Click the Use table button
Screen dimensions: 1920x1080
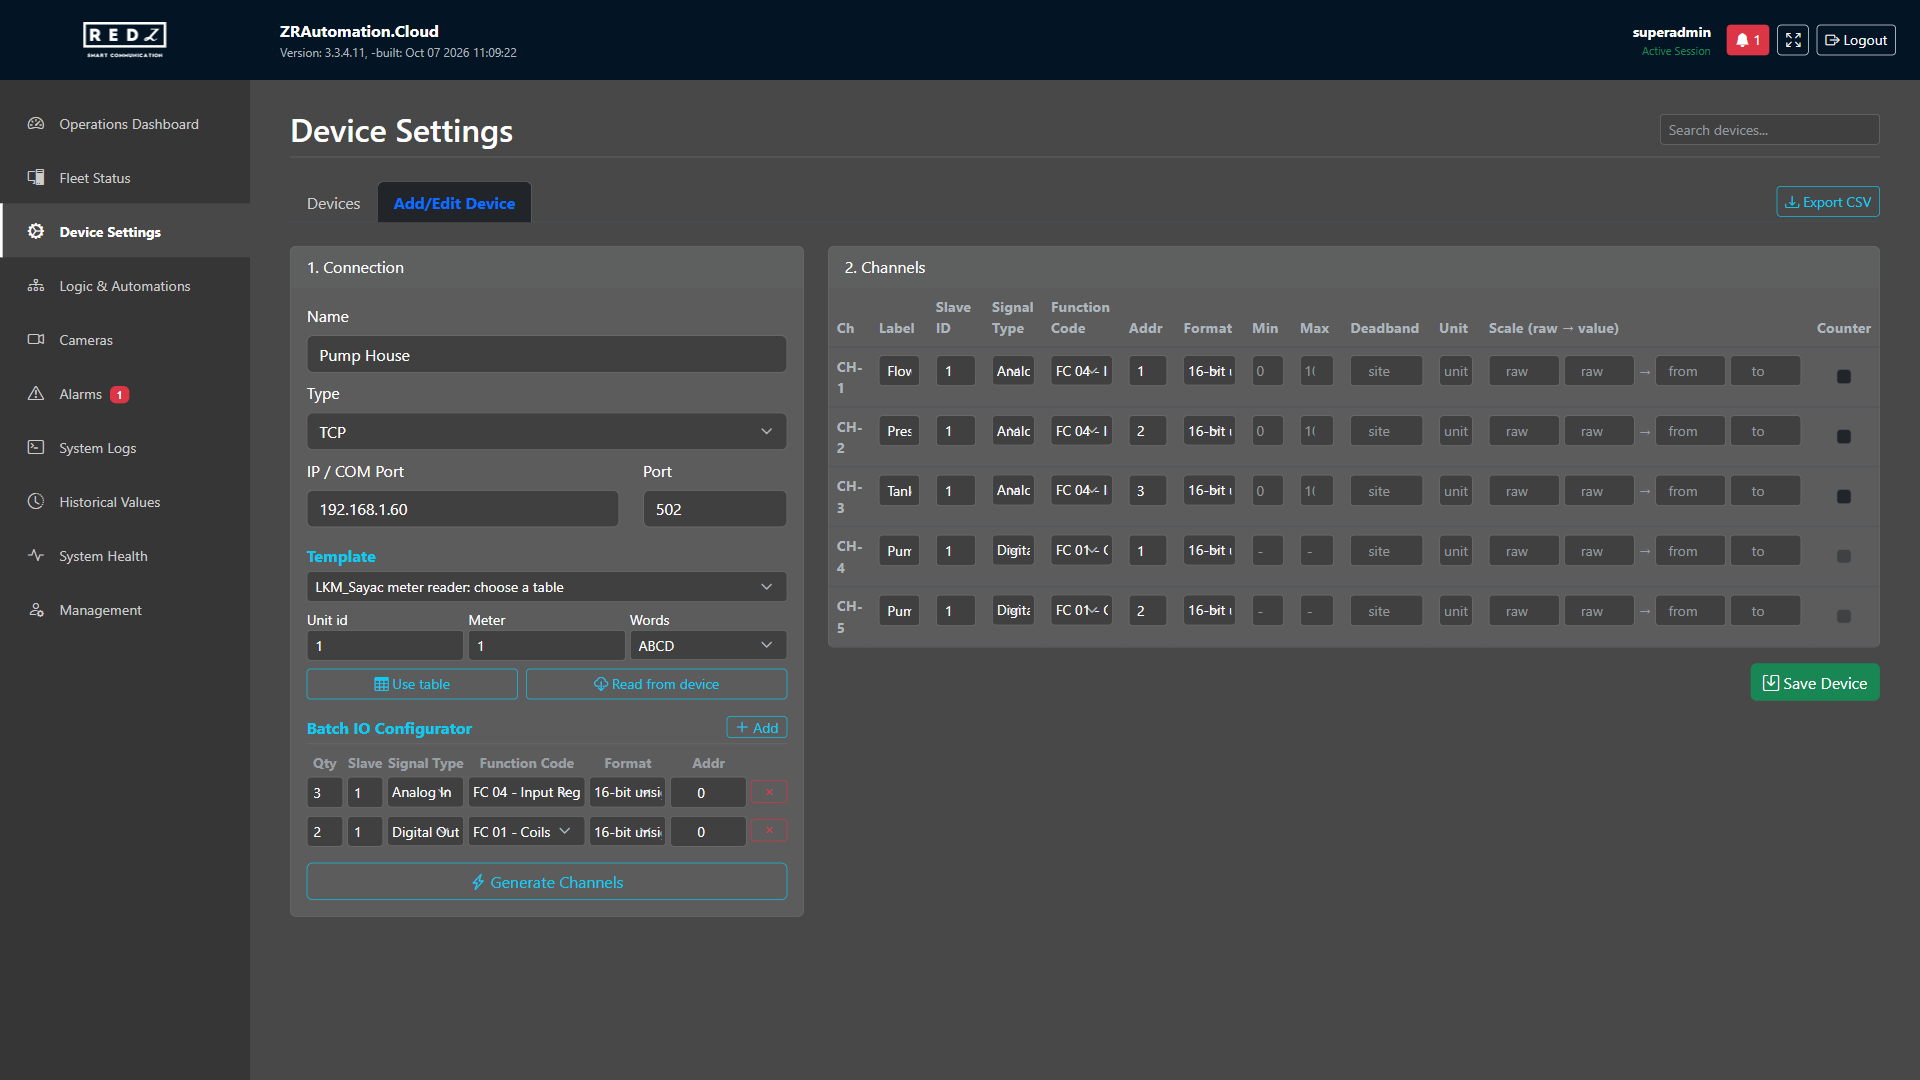click(x=412, y=684)
